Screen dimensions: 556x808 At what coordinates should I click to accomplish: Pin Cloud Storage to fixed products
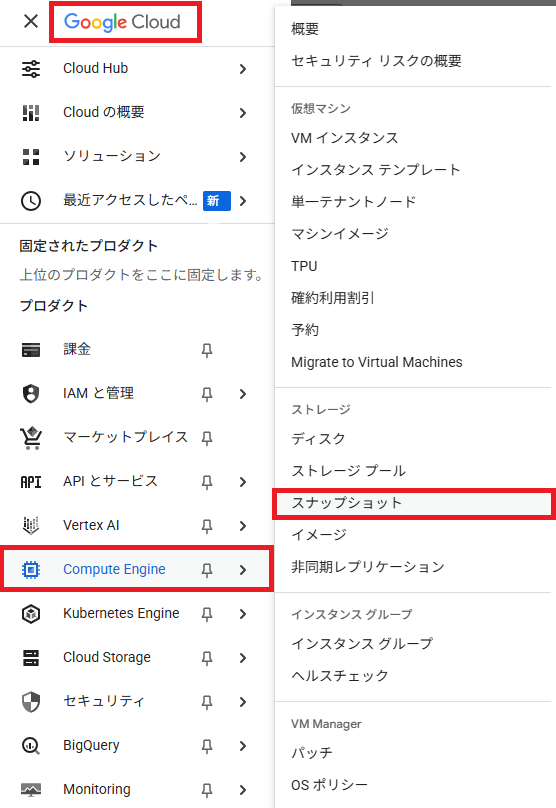coord(207,658)
